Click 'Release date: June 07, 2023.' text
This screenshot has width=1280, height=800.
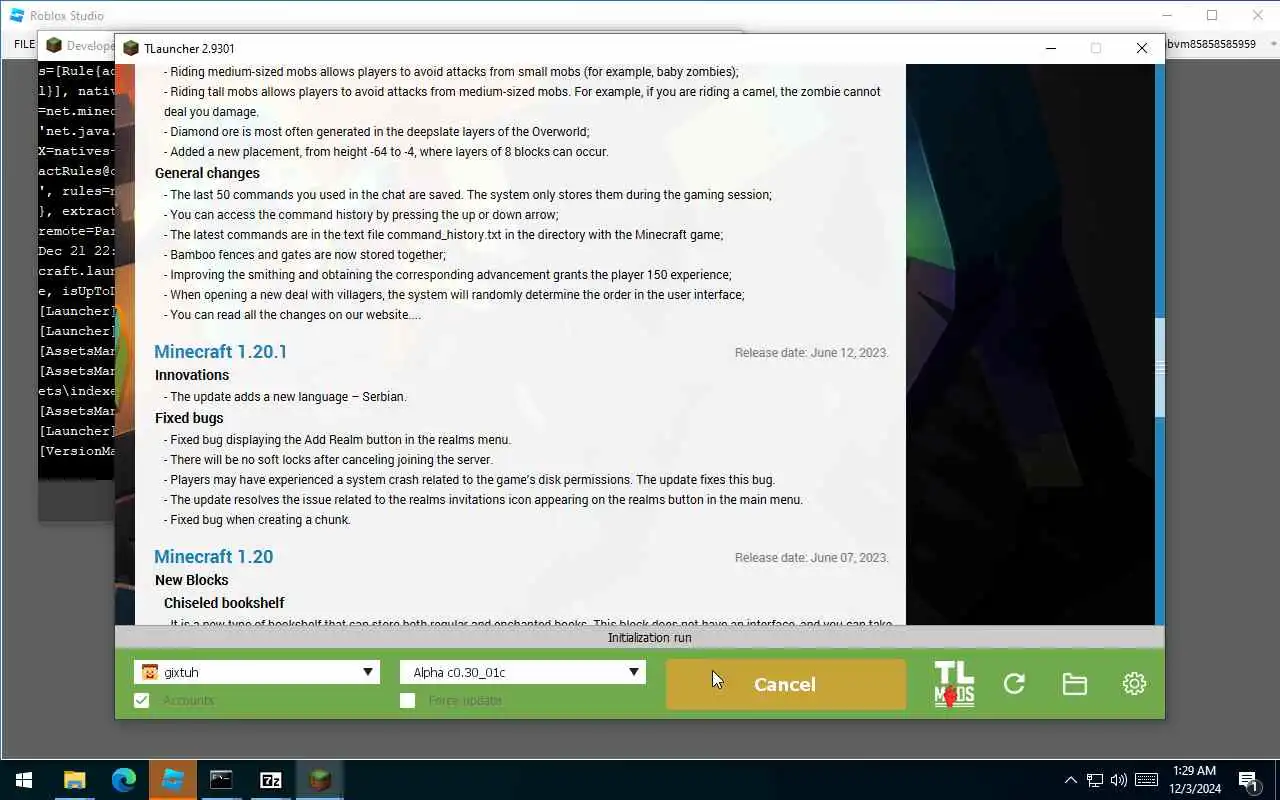point(812,558)
